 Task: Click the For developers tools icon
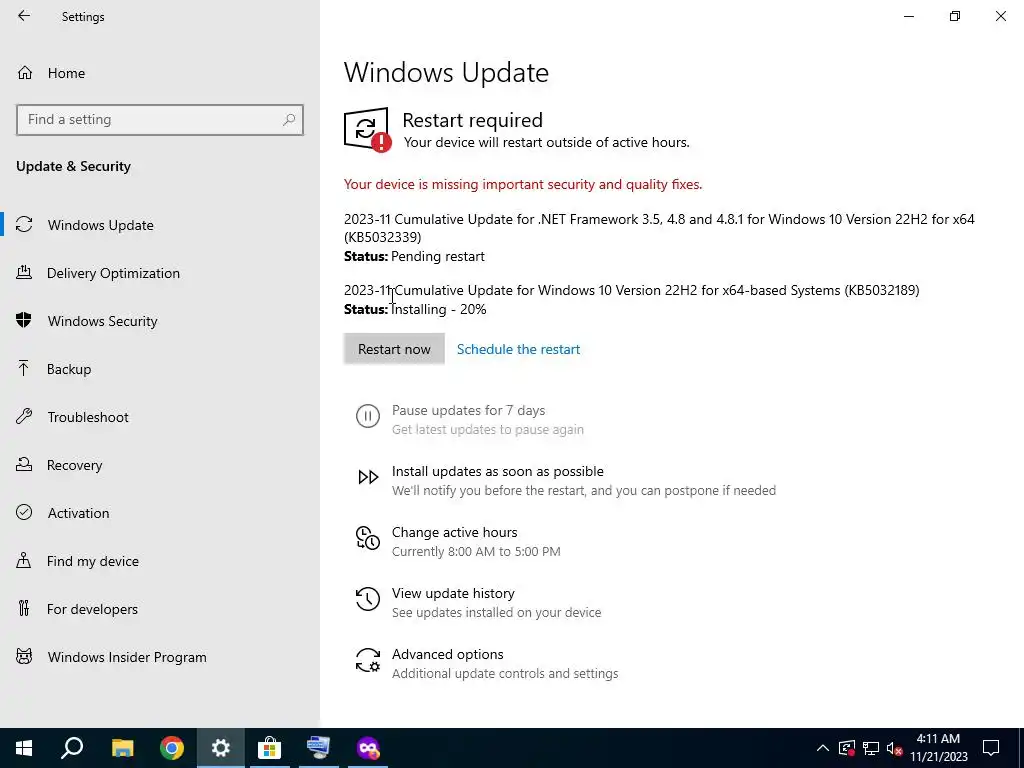click(24, 609)
